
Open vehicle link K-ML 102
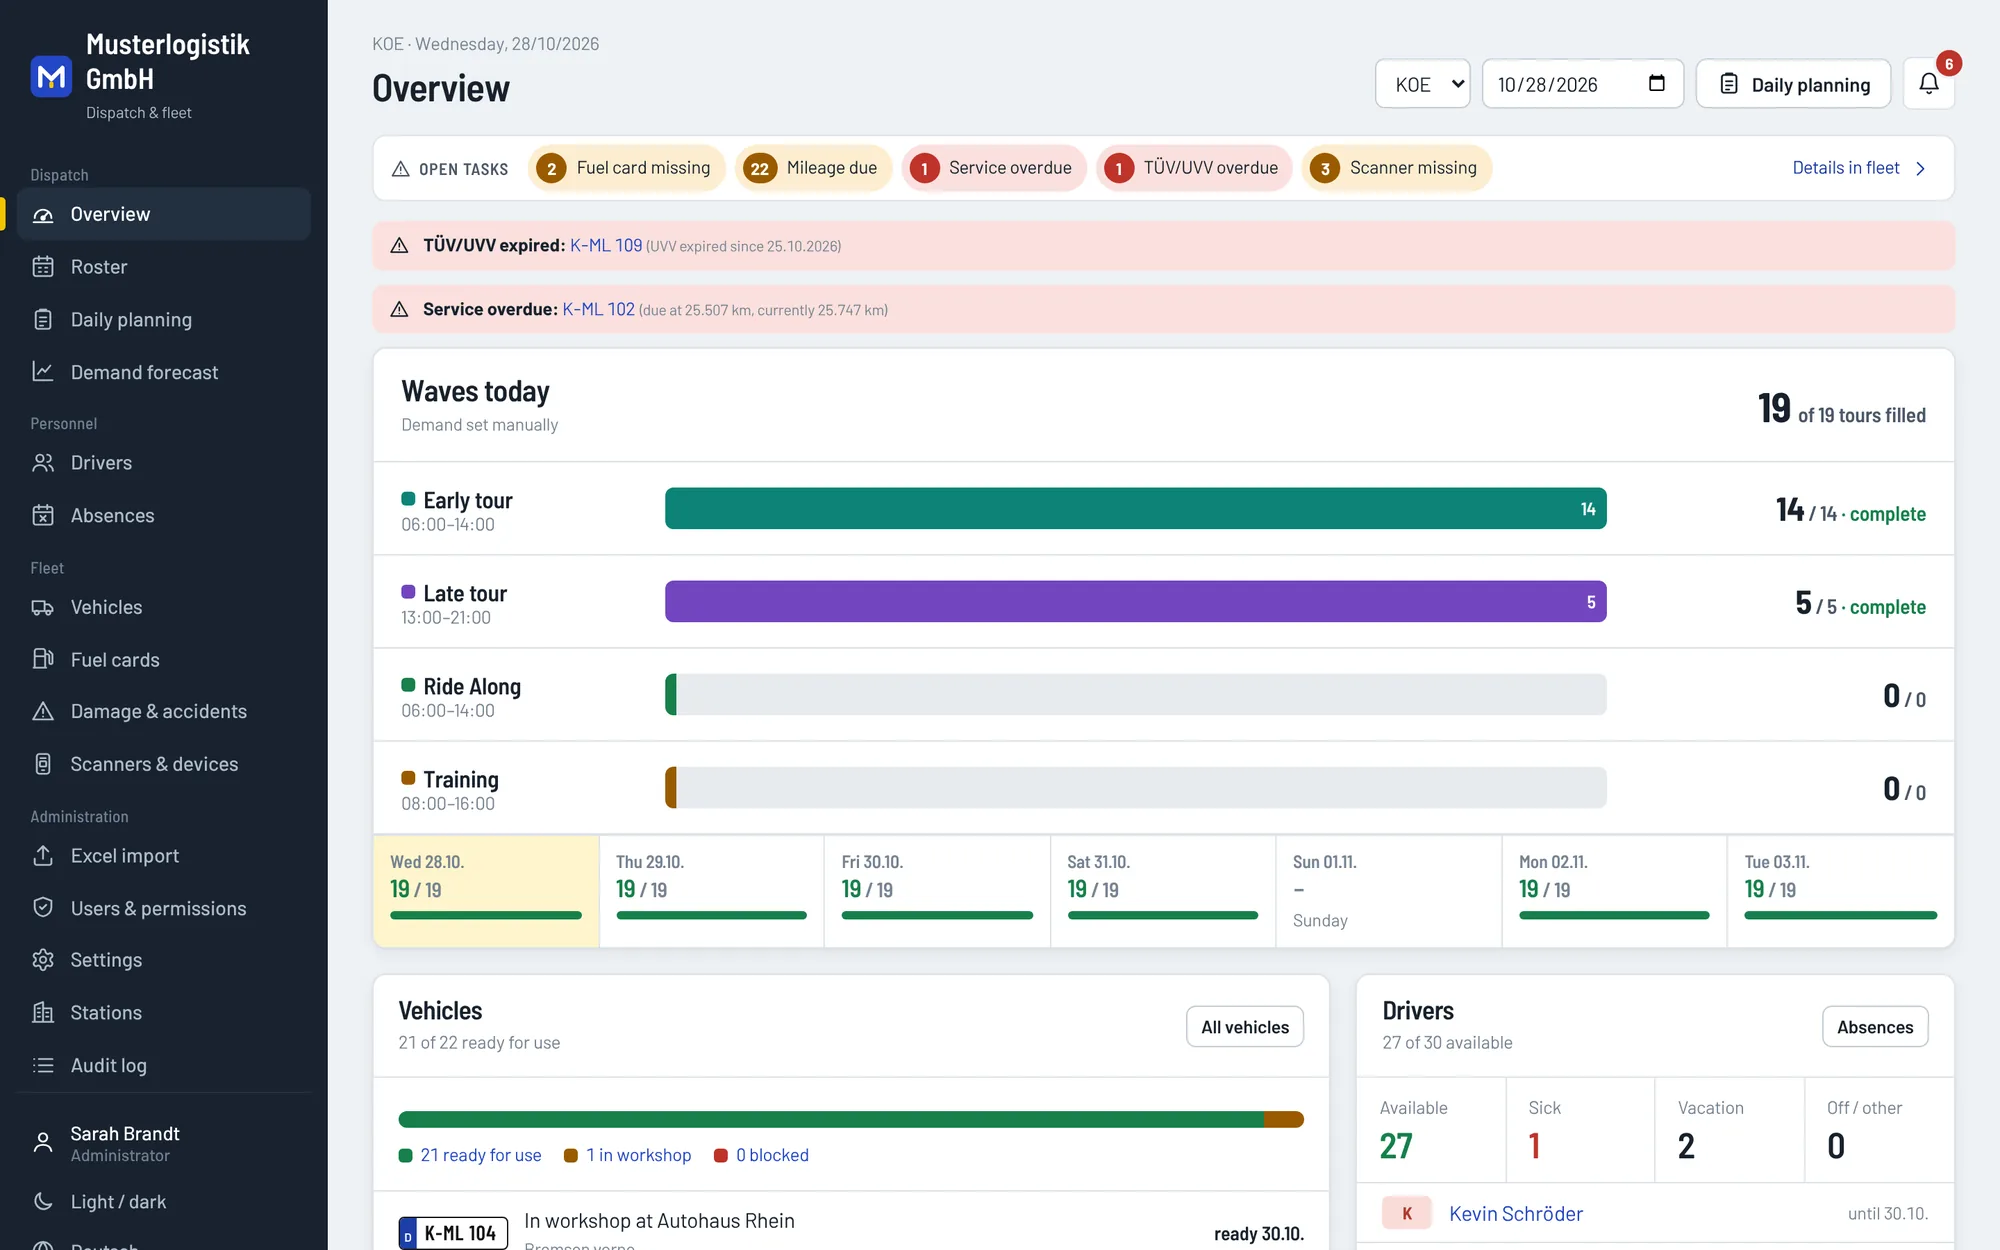click(x=598, y=309)
